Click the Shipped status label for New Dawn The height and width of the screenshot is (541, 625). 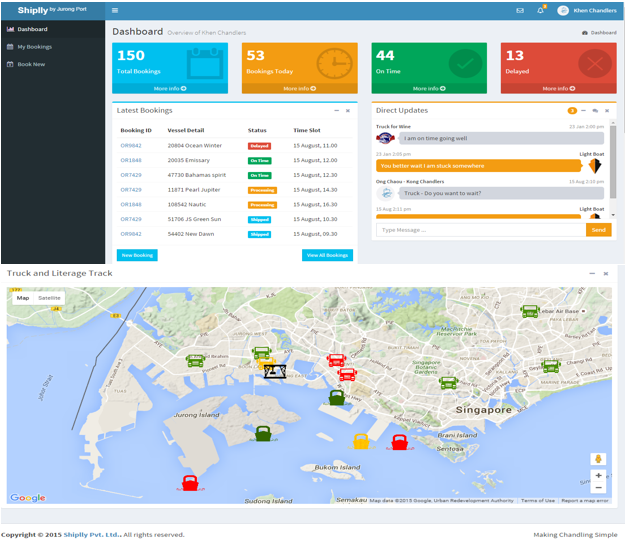[259, 234]
